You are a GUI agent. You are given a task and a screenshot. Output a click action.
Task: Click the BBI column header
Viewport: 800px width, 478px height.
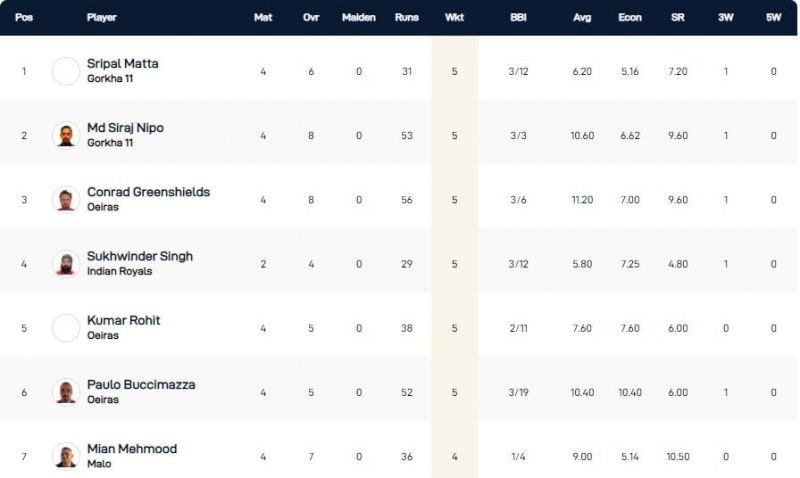coord(518,18)
